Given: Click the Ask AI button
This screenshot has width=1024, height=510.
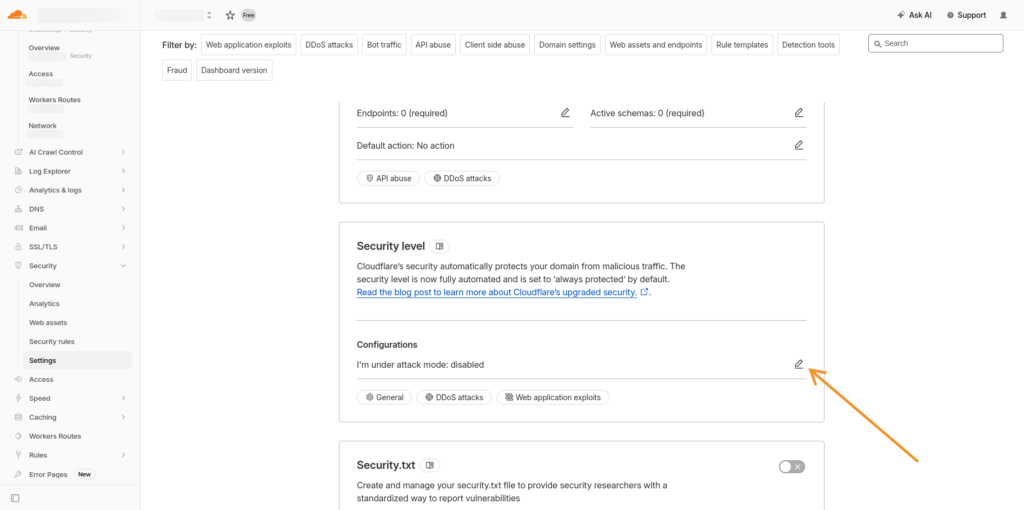Looking at the screenshot, I should 914,15.
